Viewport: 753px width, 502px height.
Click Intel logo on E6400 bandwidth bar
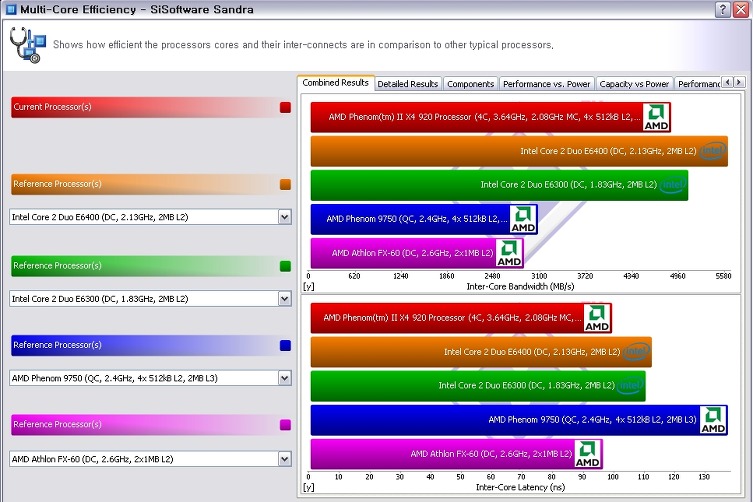[x=713, y=151]
